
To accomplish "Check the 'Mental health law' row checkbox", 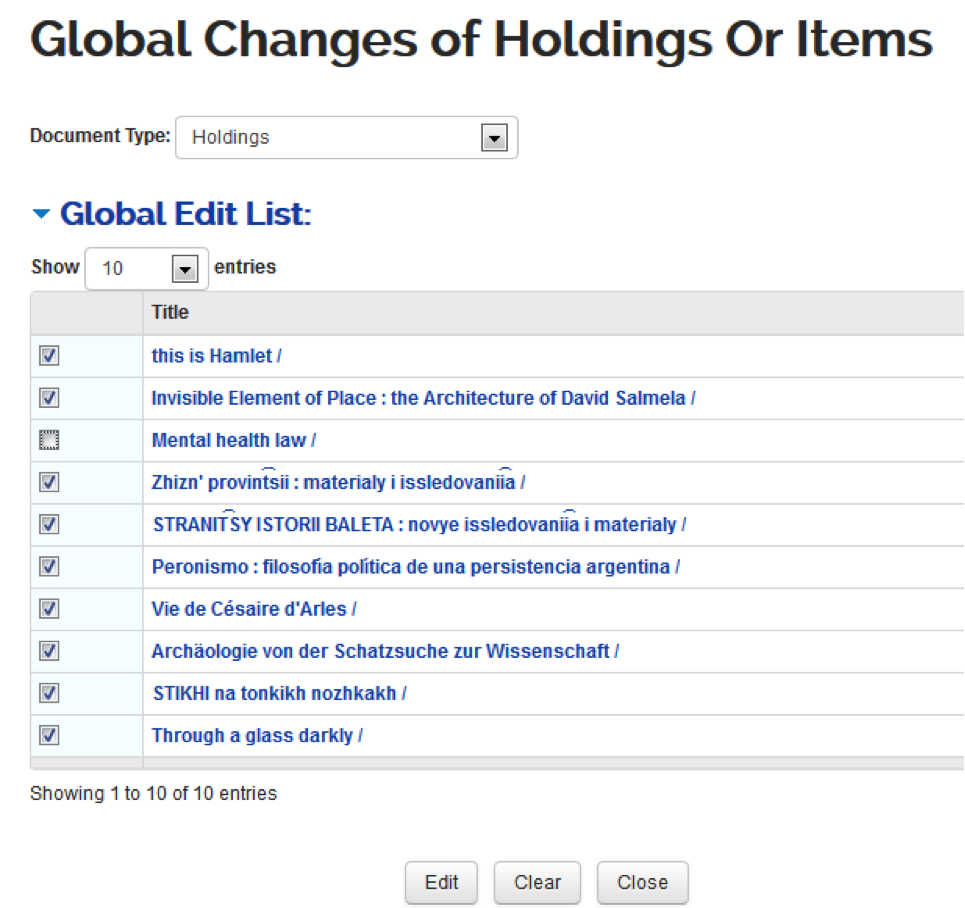I will tap(50, 440).
